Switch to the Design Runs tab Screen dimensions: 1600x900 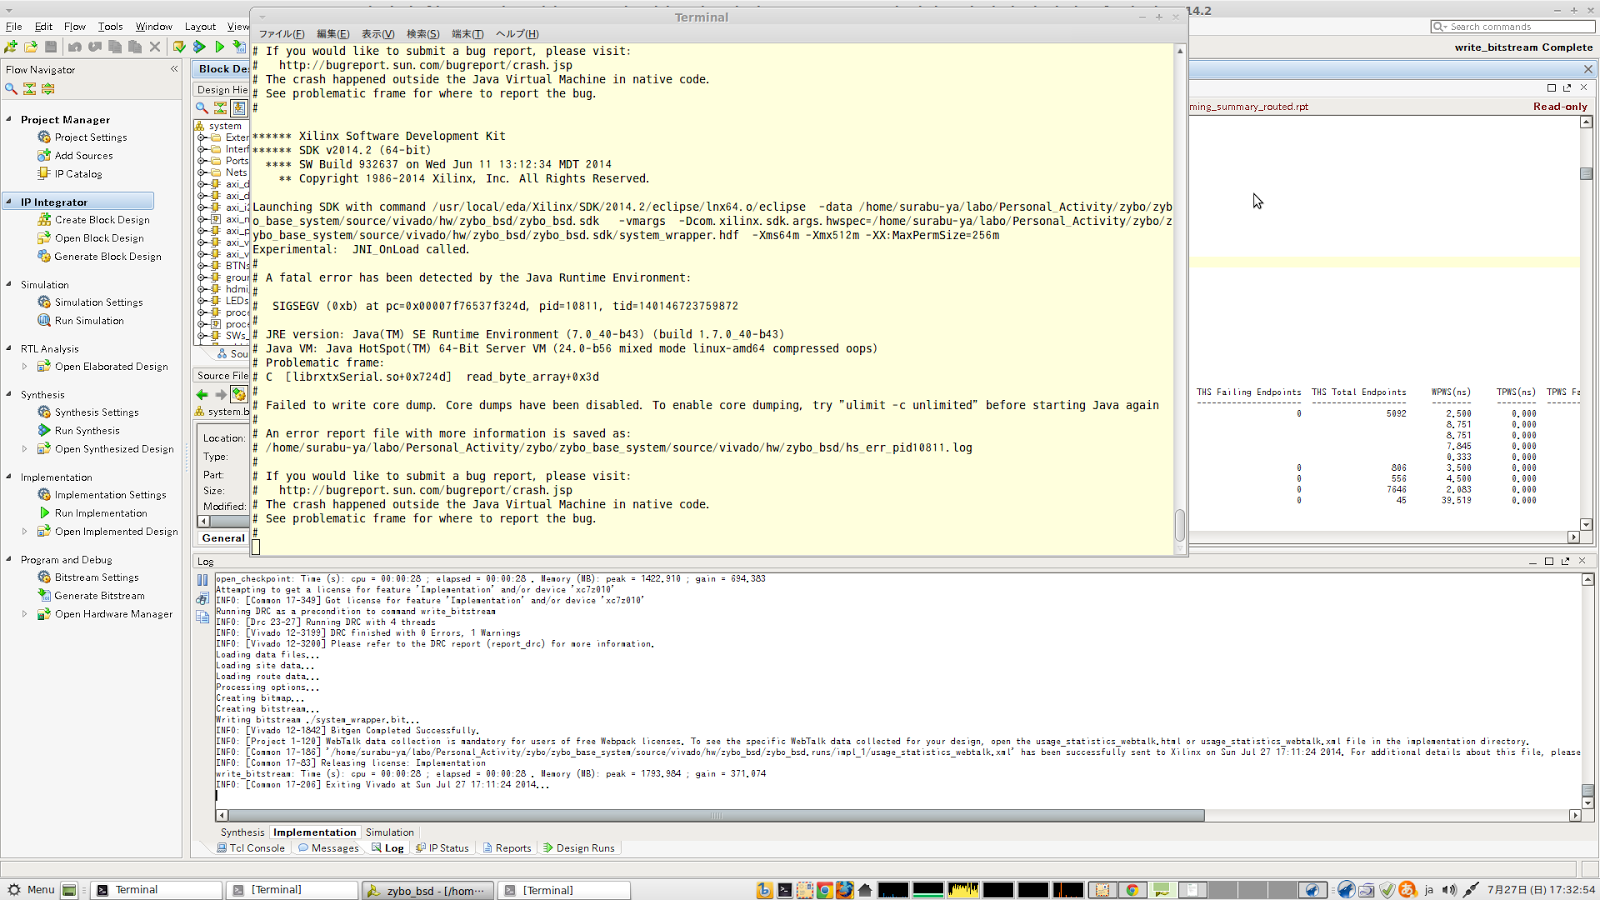point(579,848)
